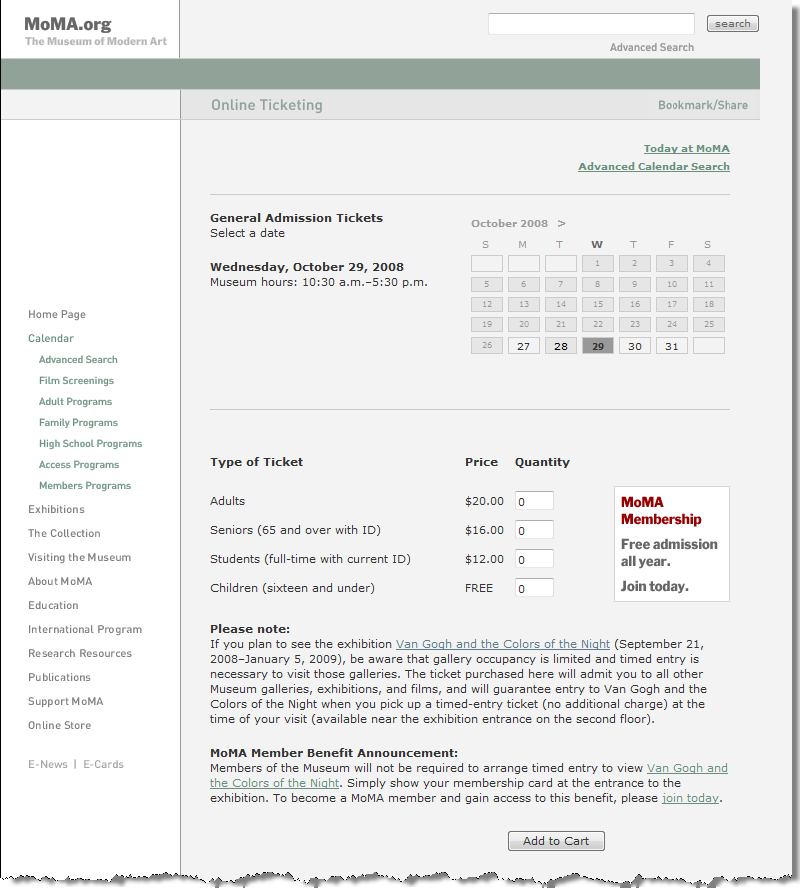Click the search button
The height and width of the screenshot is (888, 800).
tap(733, 24)
